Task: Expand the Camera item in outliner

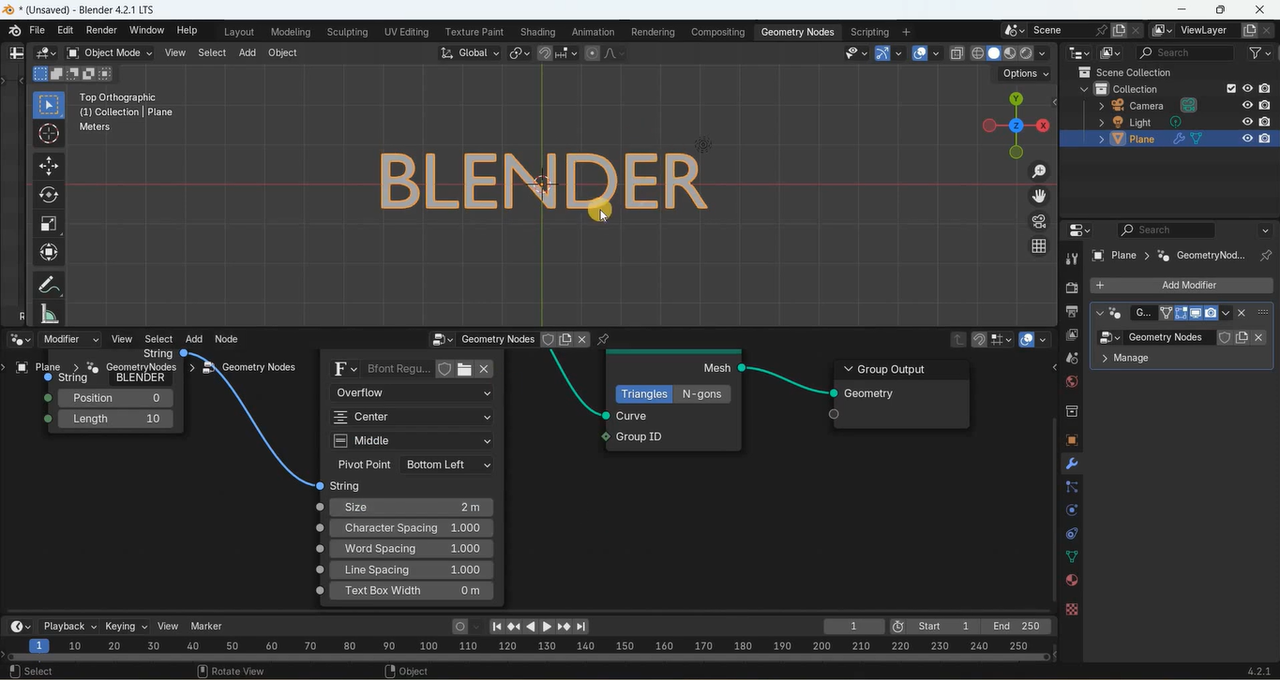Action: (1102, 106)
